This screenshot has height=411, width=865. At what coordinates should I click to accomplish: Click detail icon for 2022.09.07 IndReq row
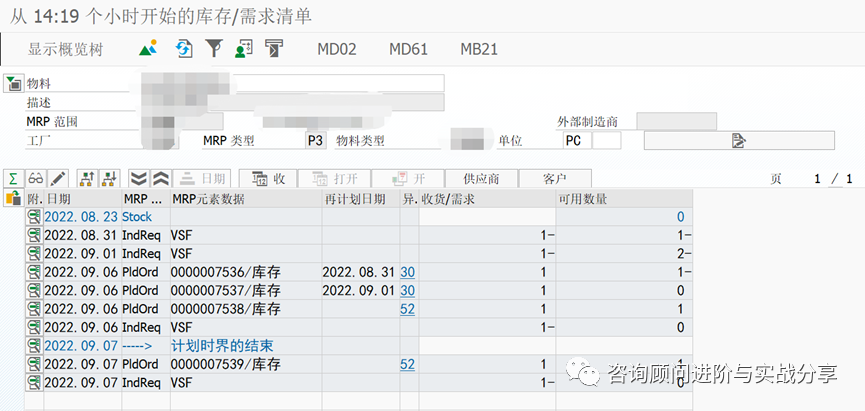pyautogui.click(x=35, y=382)
